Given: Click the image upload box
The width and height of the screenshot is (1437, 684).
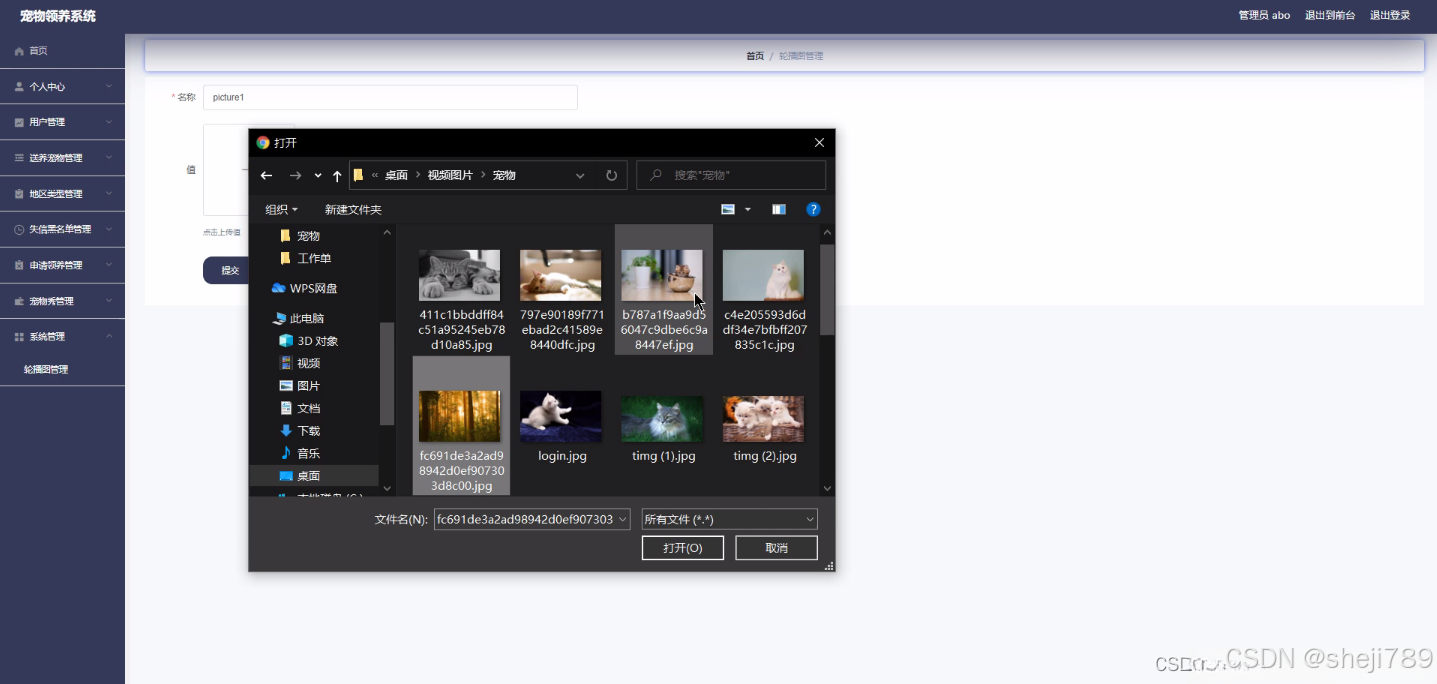Looking at the screenshot, I should [x=226, y=170].
